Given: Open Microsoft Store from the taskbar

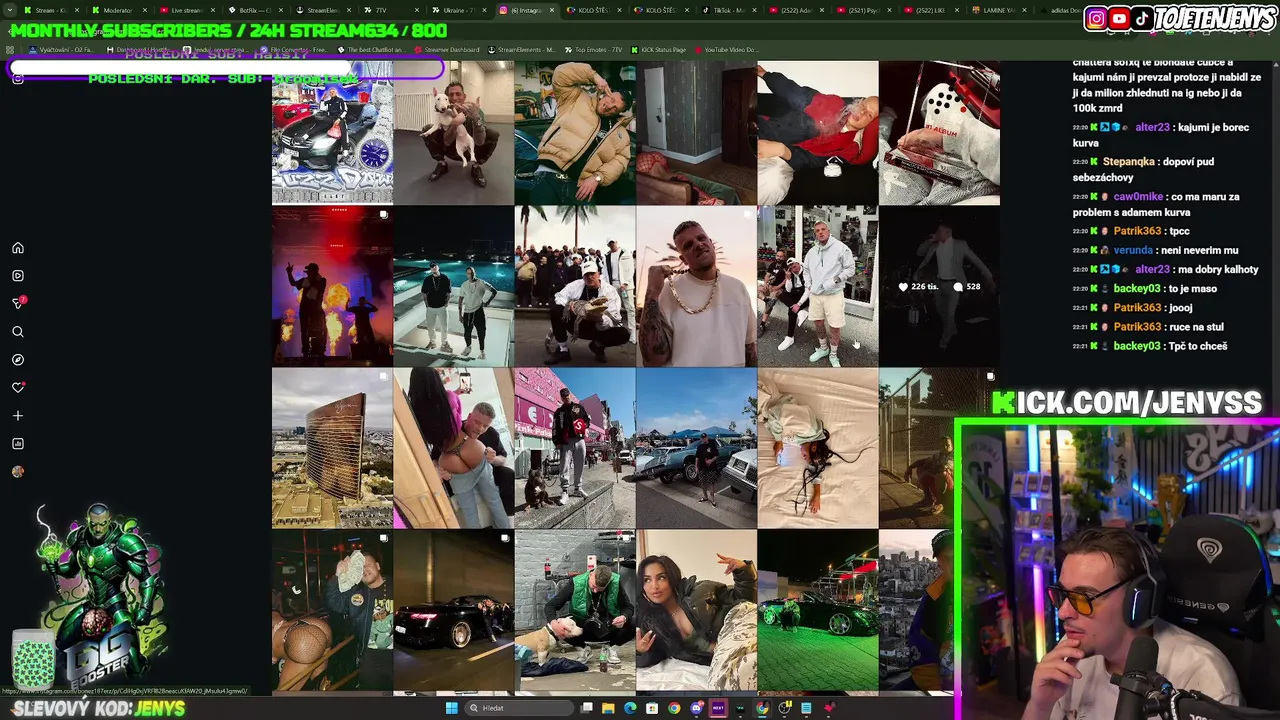Looking at the screenshot, I should [x=652, y=708].
